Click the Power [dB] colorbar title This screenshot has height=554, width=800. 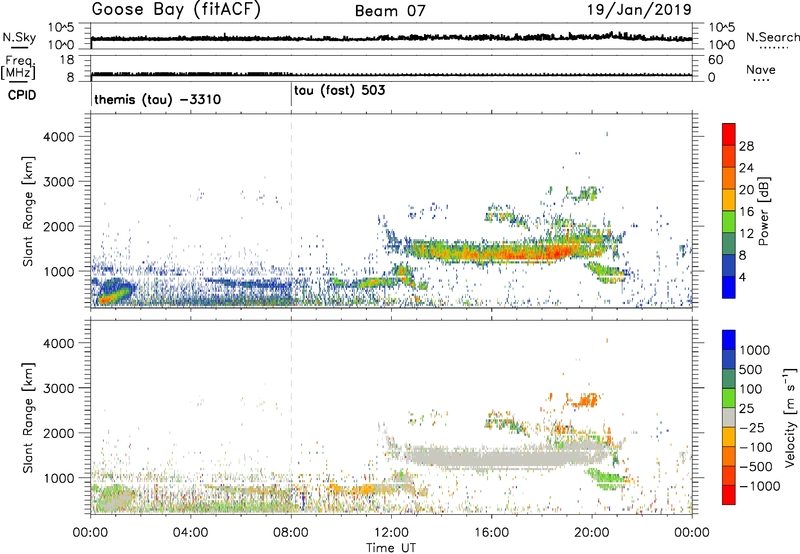click(x=762, y=211)
